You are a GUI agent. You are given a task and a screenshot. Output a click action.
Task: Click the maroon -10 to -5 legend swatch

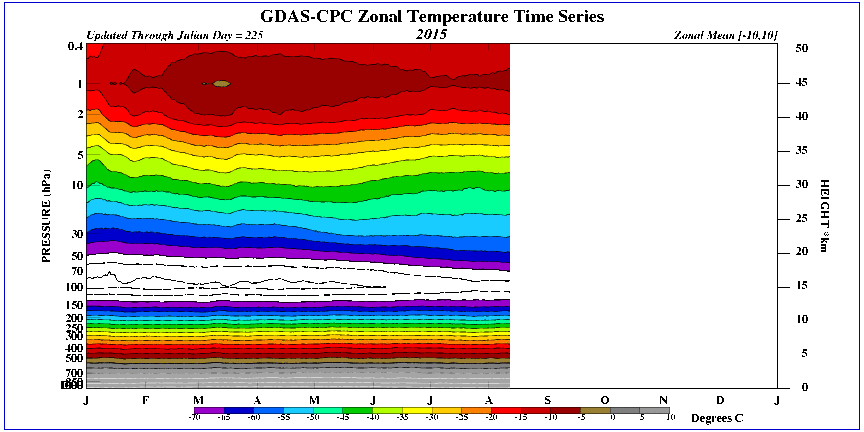pos(566,410)
